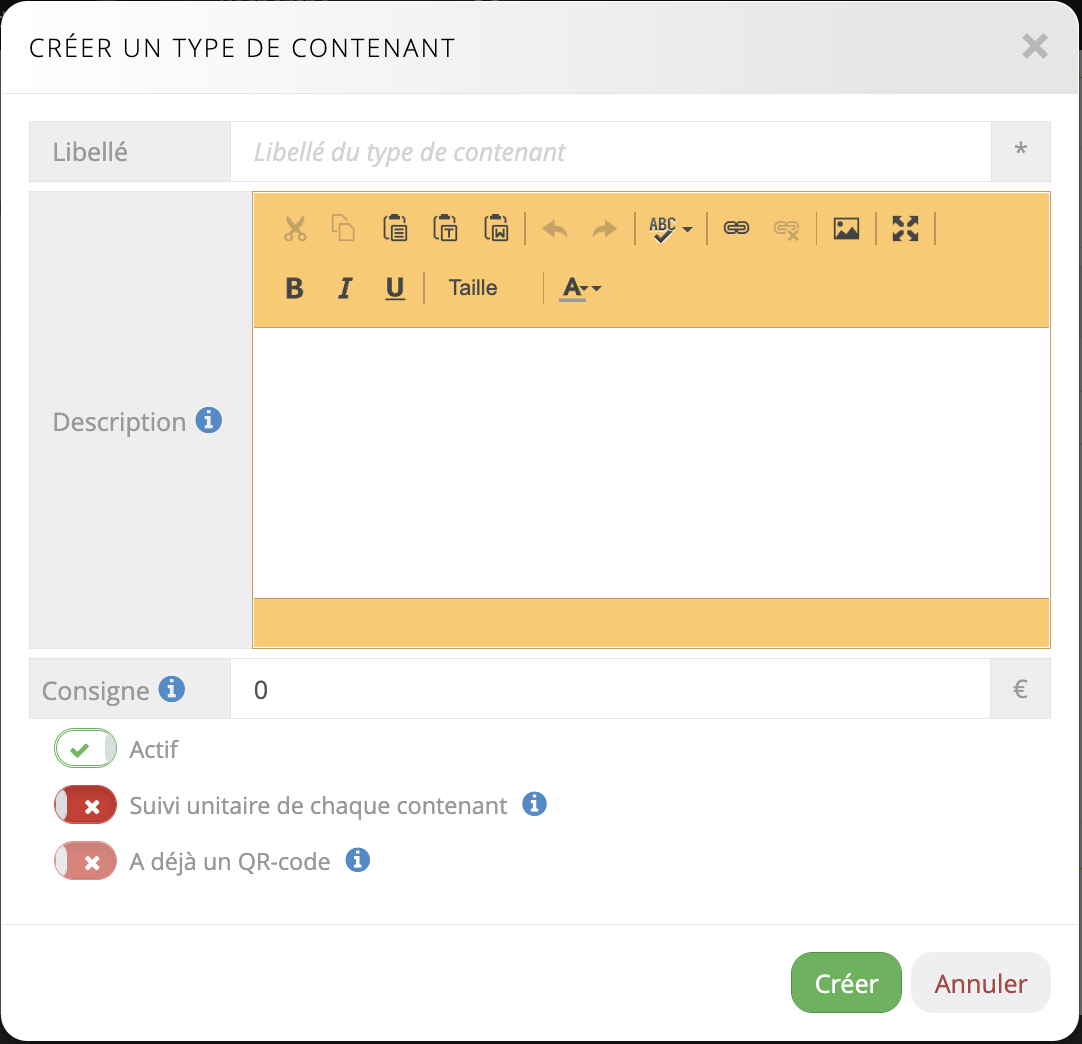Toggle italic formatting

(x=345, y=289)
